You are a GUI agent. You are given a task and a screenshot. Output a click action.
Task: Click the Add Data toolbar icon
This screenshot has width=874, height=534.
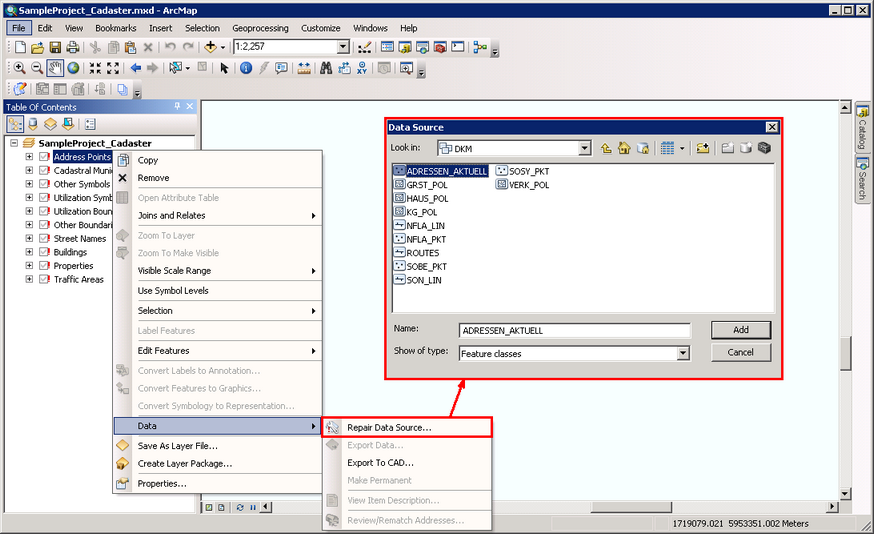[210, 47]
